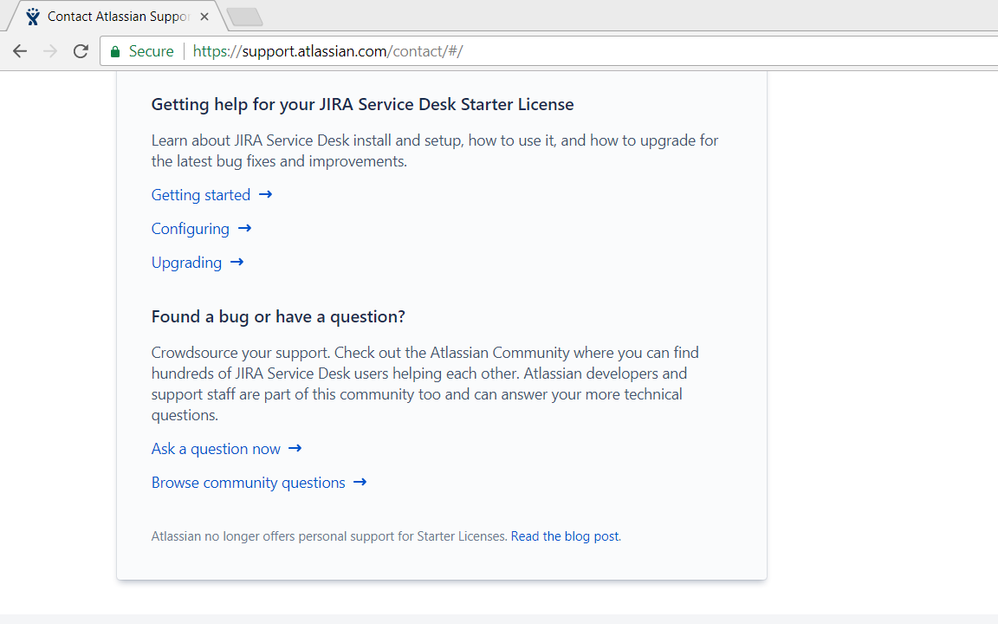The width and height of the screenshot is (998, 624).
Task: Click the green Secure padlock icon
Action: pos(115,52)
